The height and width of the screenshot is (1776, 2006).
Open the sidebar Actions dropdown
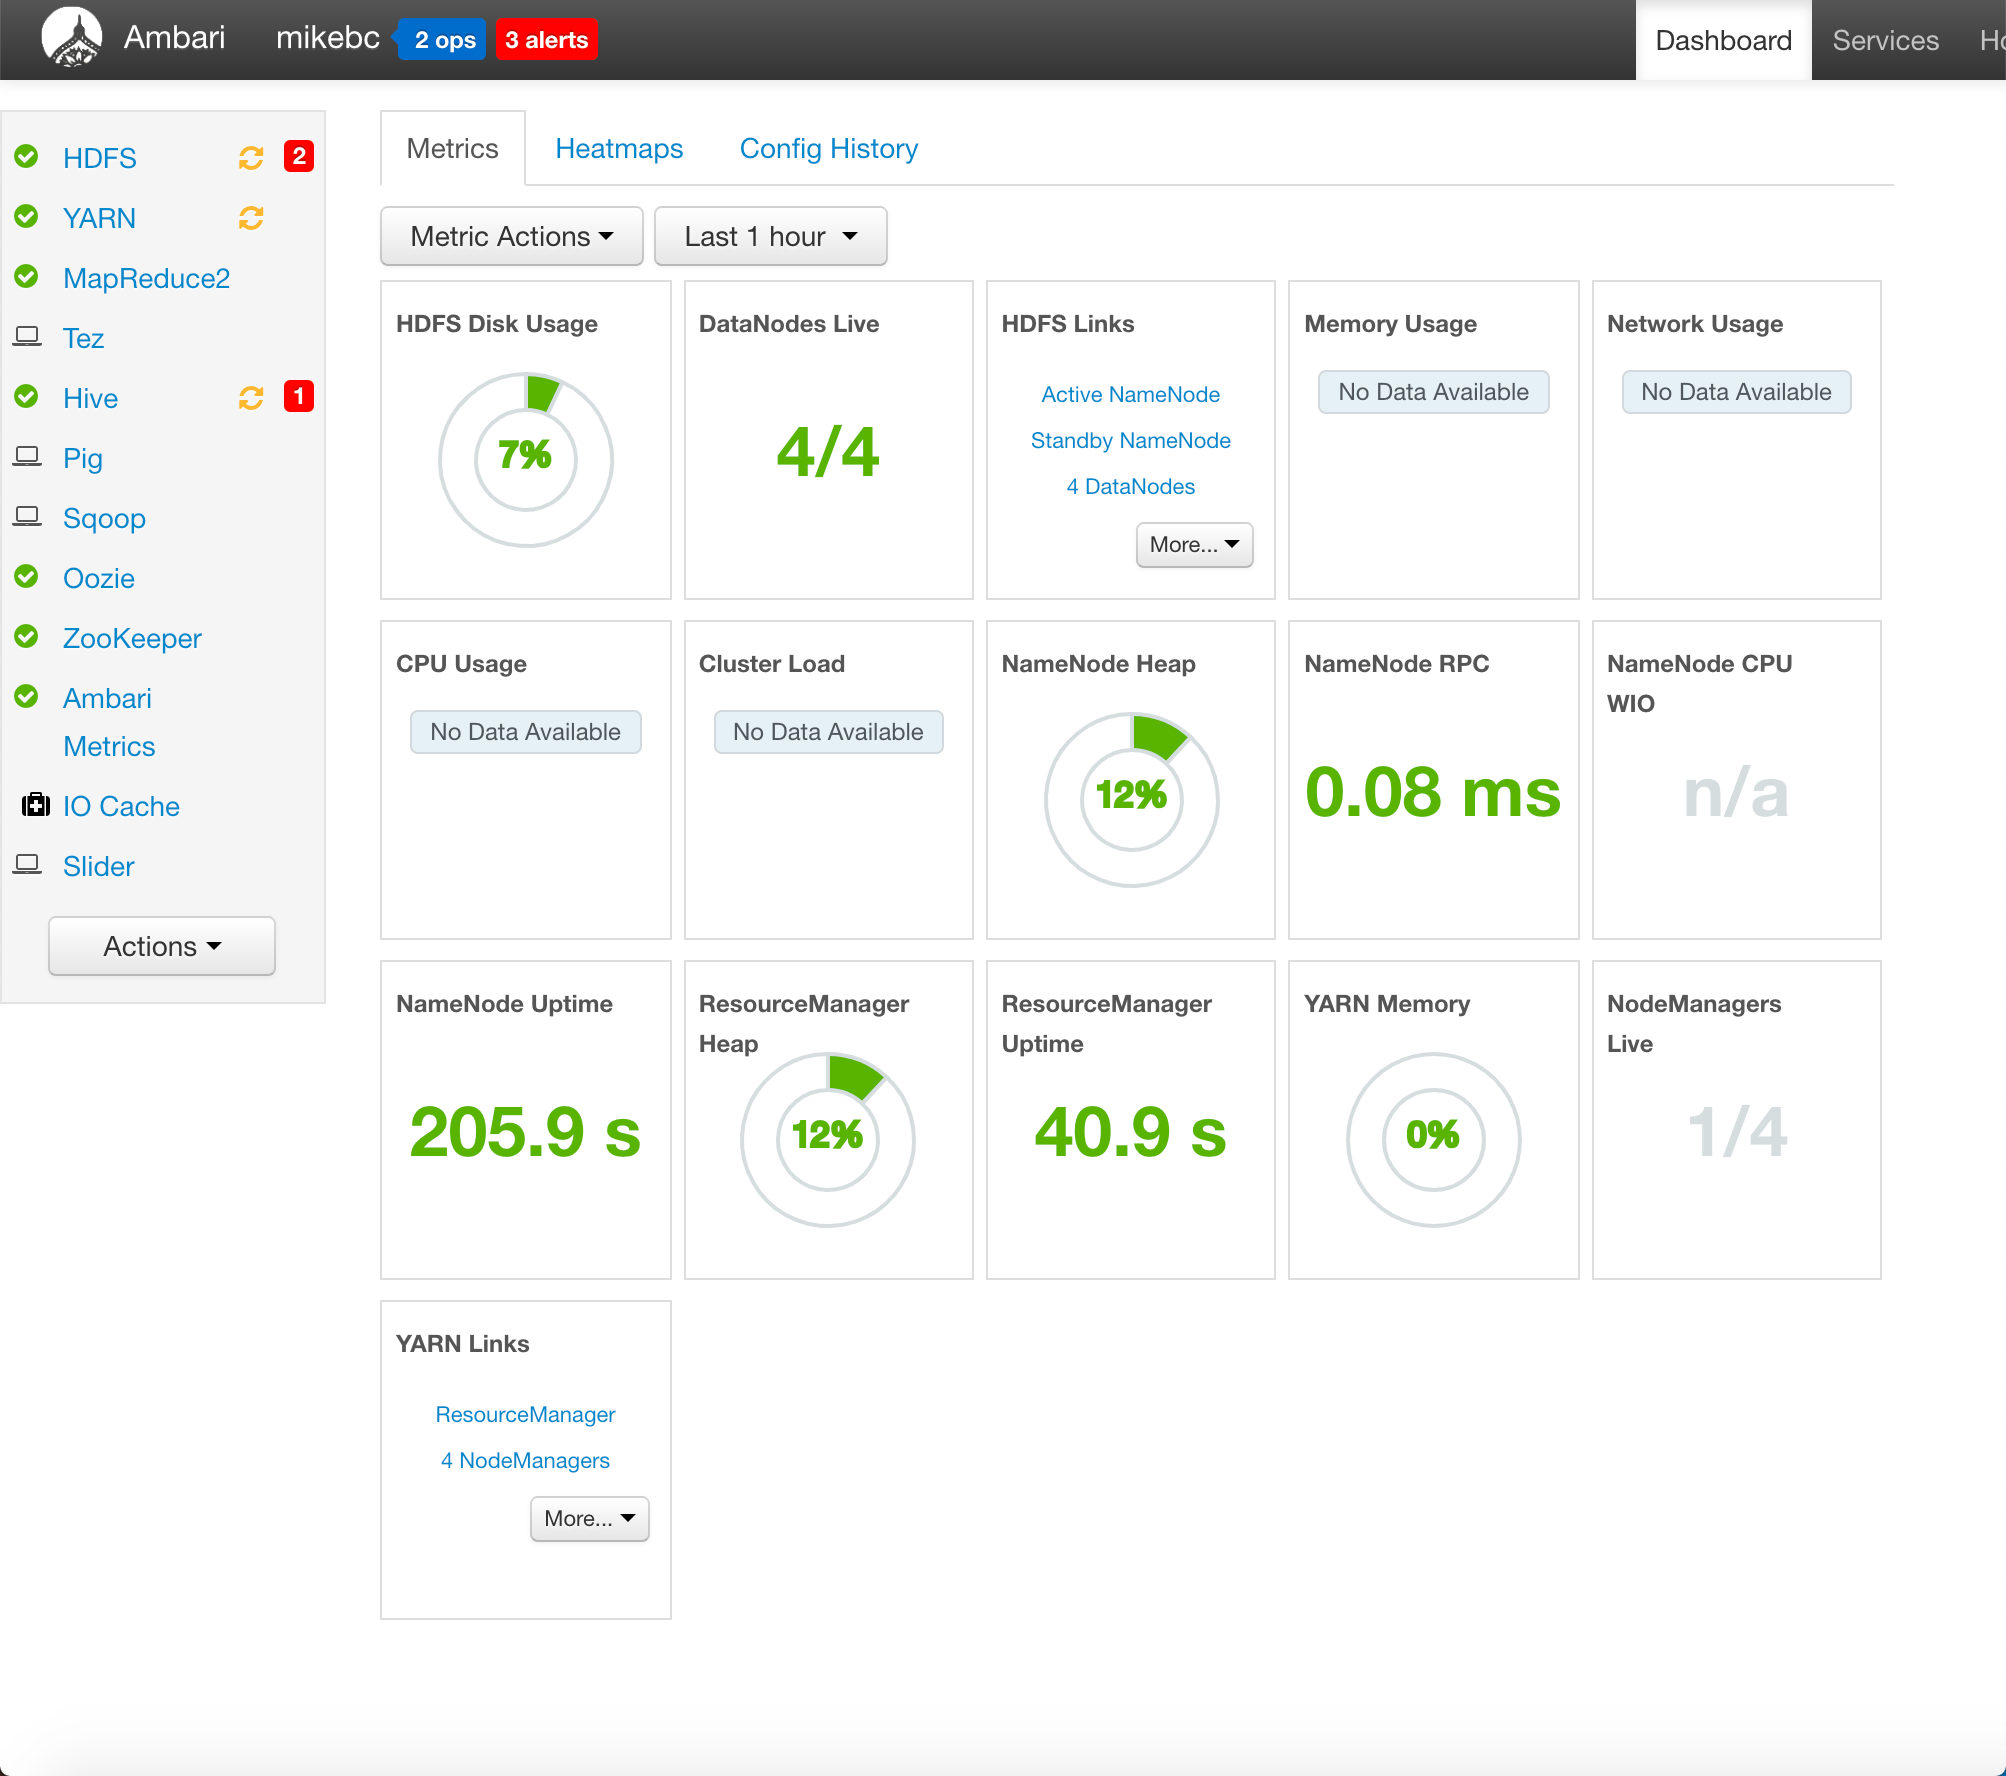[162, 946]
